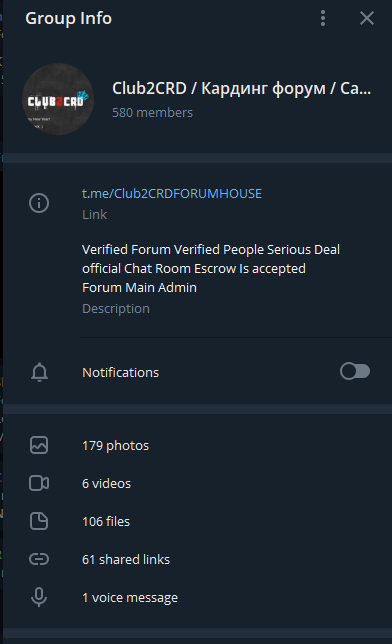The height and width of the screenshot is (644, 392).
Task: Click the bell notifications icon
Action: pyautogui.click(x=39, y=372)
